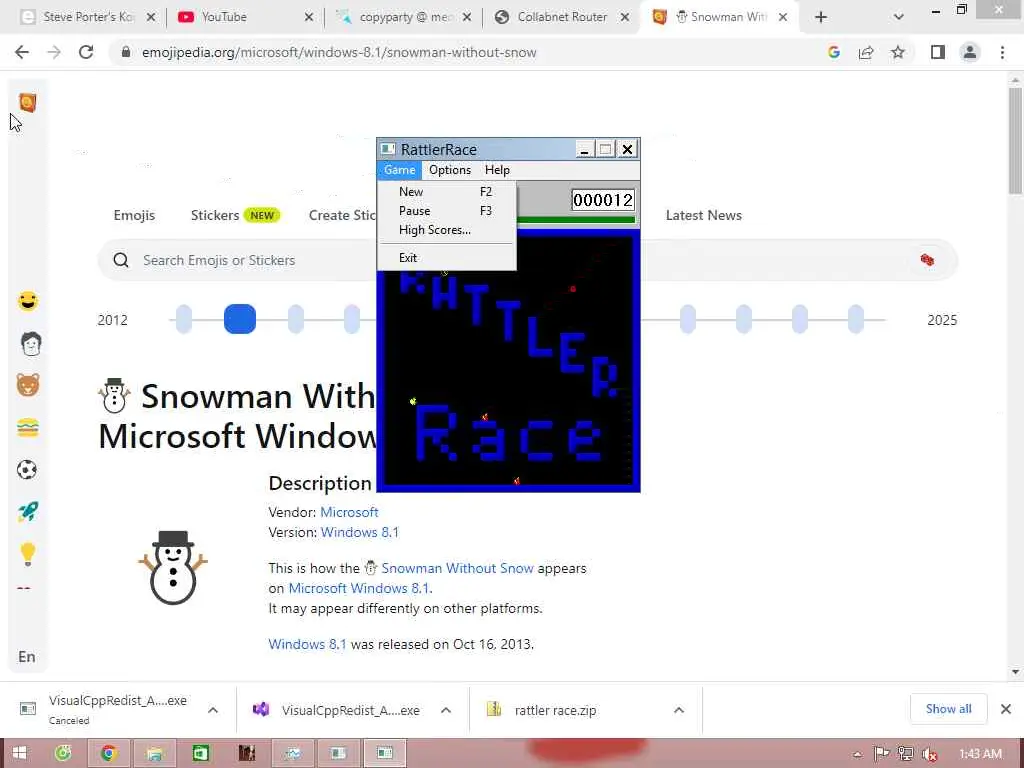Reload the current page
The height and width of the screenshot is (768, 1024).
click(x=86, y=52)
